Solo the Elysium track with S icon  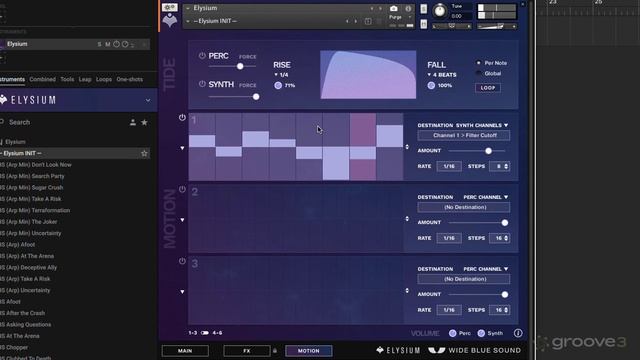[x=99, y=44]
